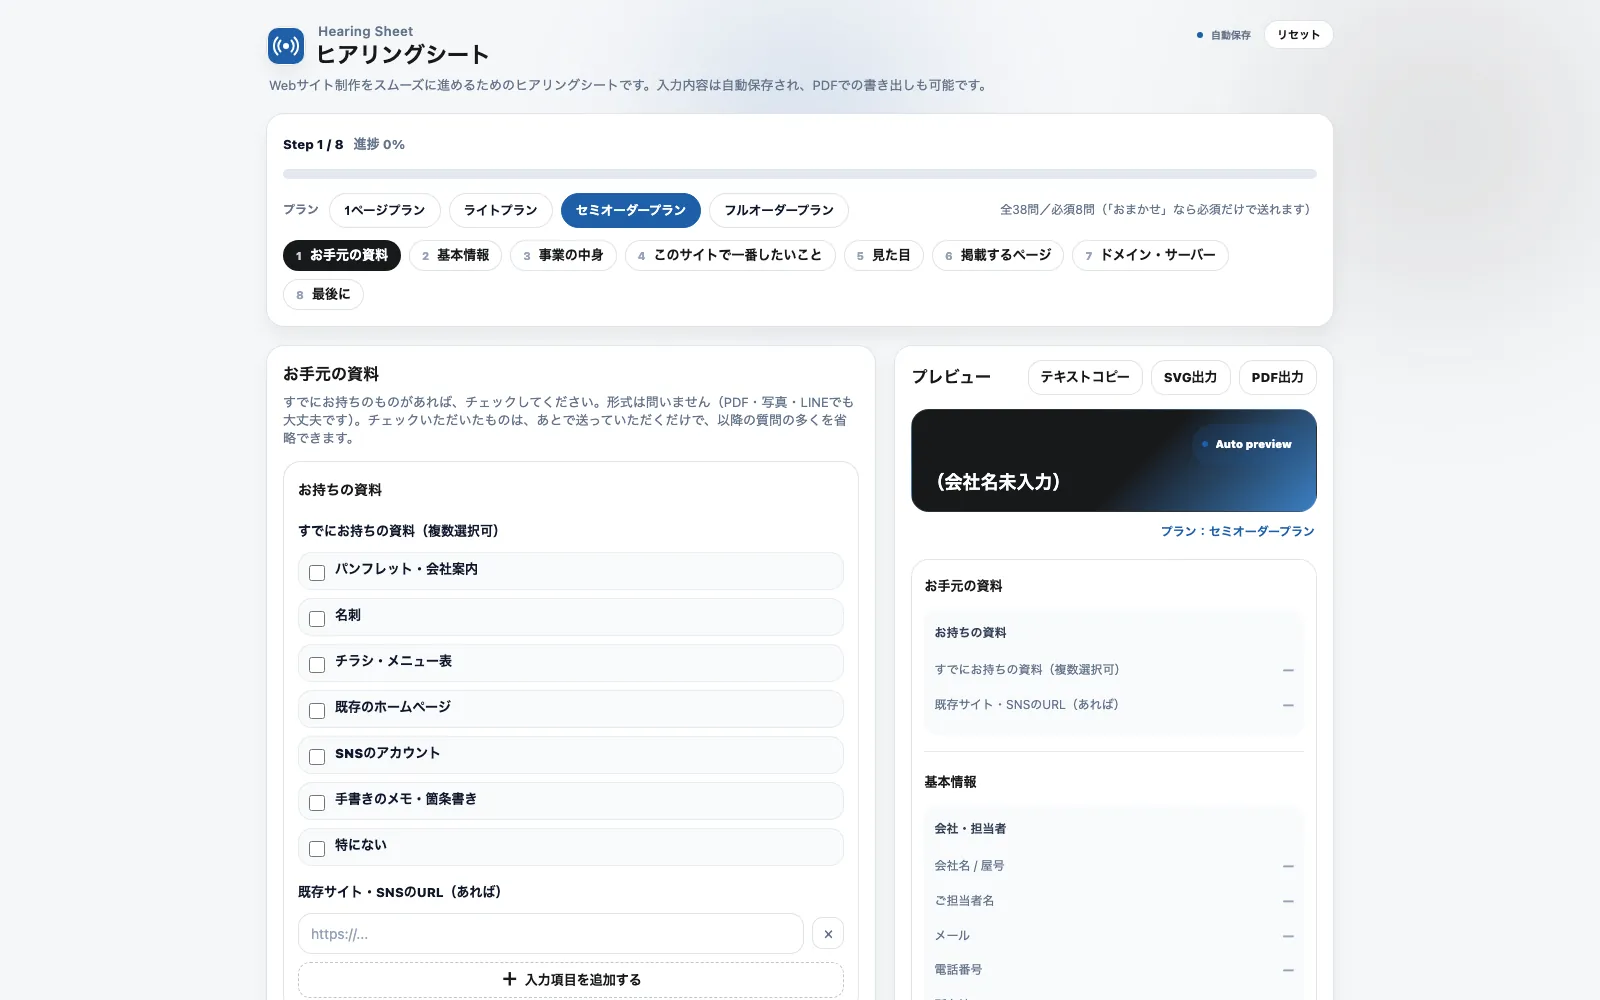Go to step 2 基本情報
The image size is (1600, 1000).
(456, 255)
